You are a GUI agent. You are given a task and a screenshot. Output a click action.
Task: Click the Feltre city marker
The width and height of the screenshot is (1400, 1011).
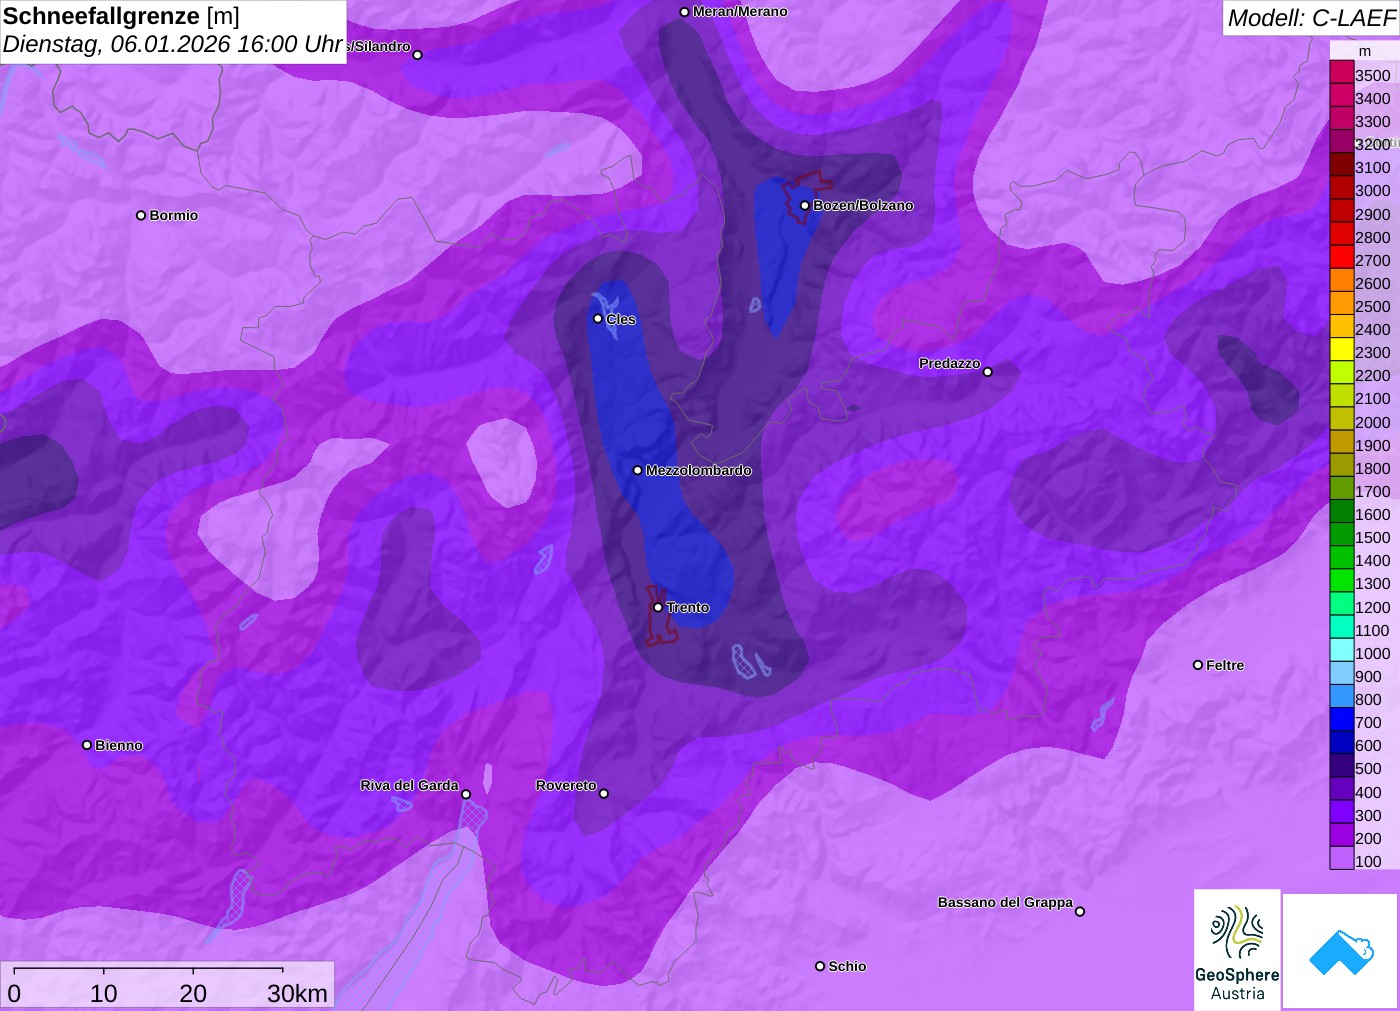(x=1198, y=665)
